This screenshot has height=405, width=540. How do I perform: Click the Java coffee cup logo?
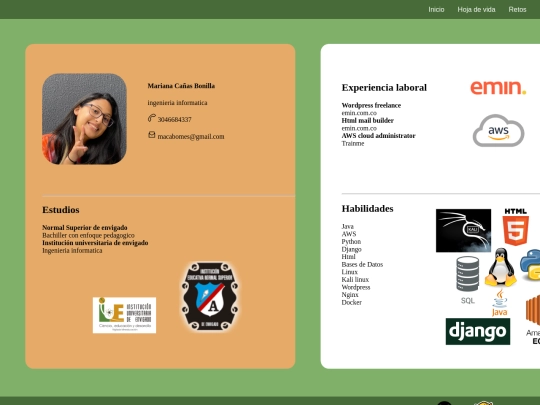pyautogui.click(x=499, y=303)
